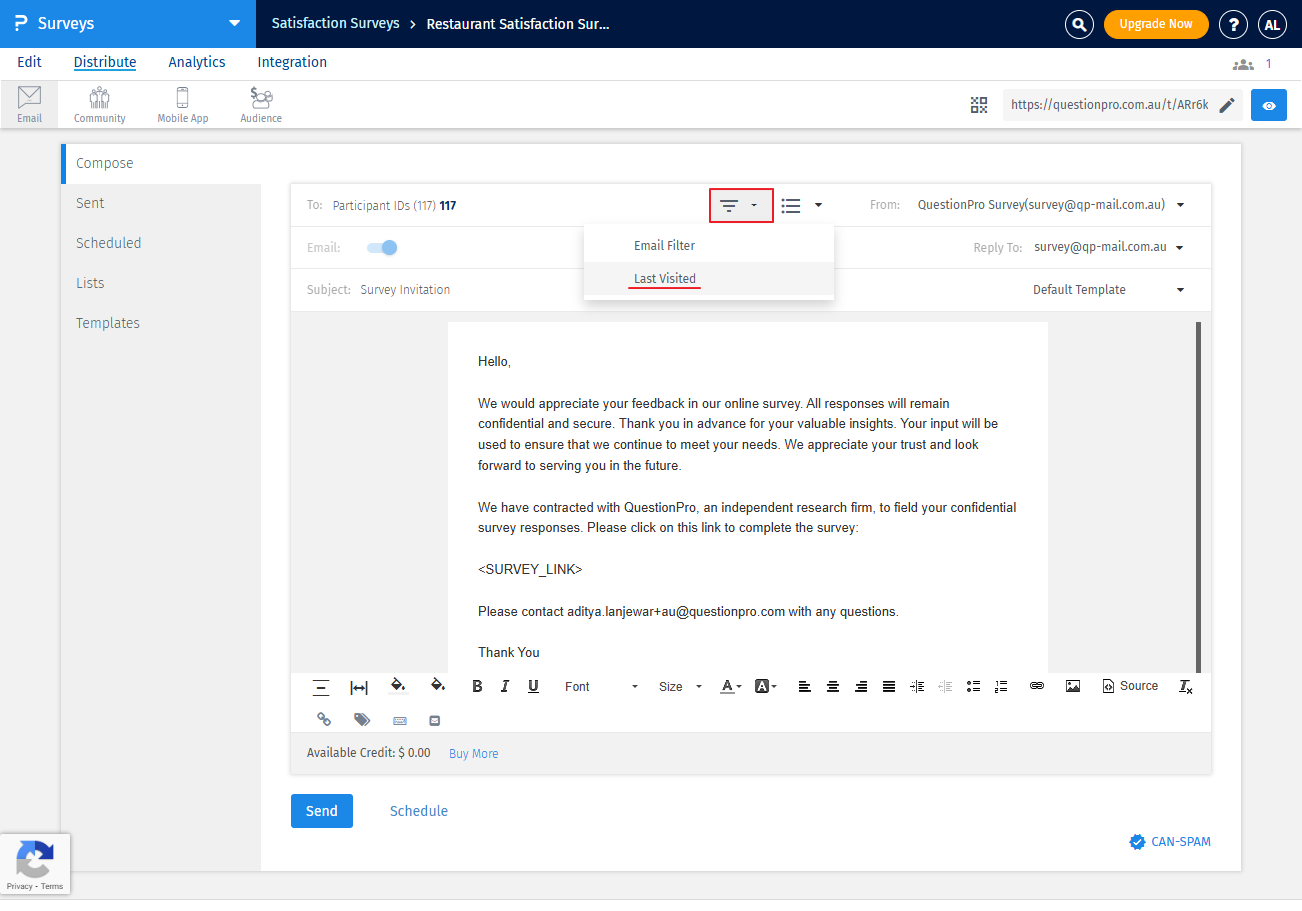Open the Audience distribution option
The height and width of the screenshot is (911, 1302).
tap(260, 103)
